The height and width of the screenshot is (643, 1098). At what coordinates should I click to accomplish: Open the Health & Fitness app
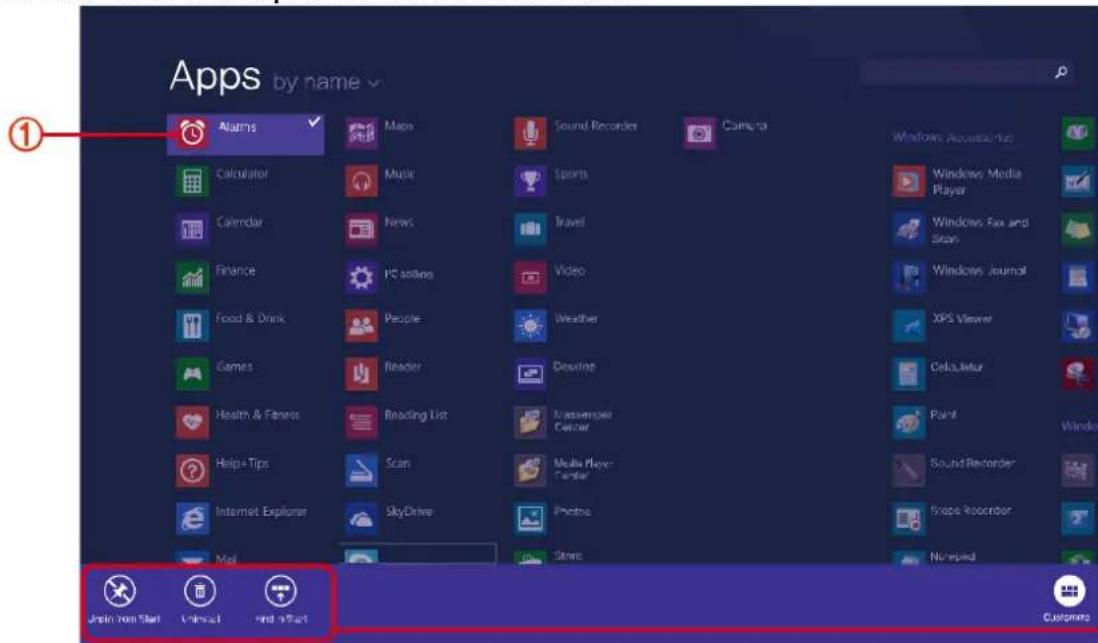pyautogui.click(x=237, y=422)
